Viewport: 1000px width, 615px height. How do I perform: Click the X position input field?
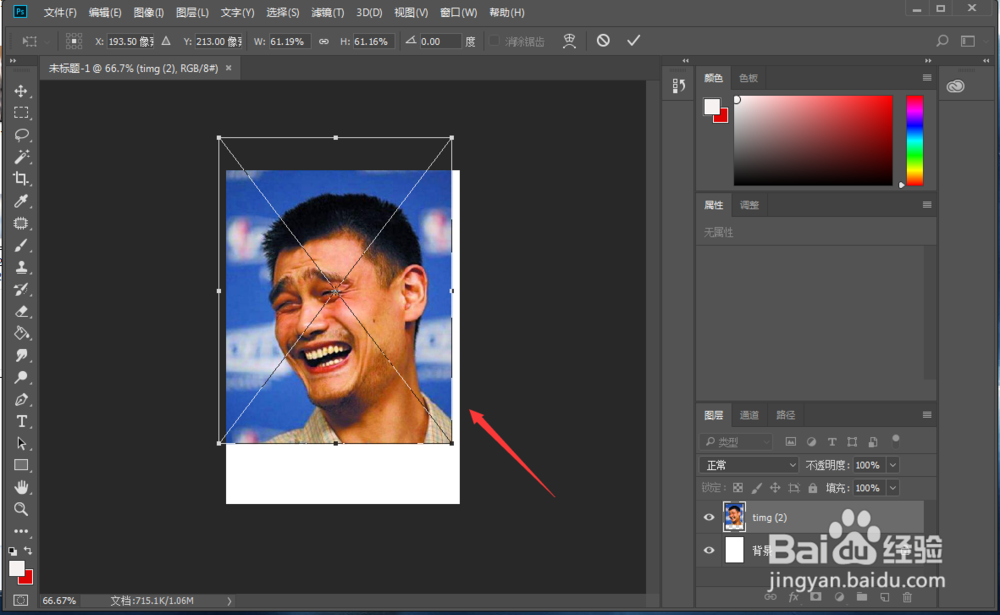(130, 41)
